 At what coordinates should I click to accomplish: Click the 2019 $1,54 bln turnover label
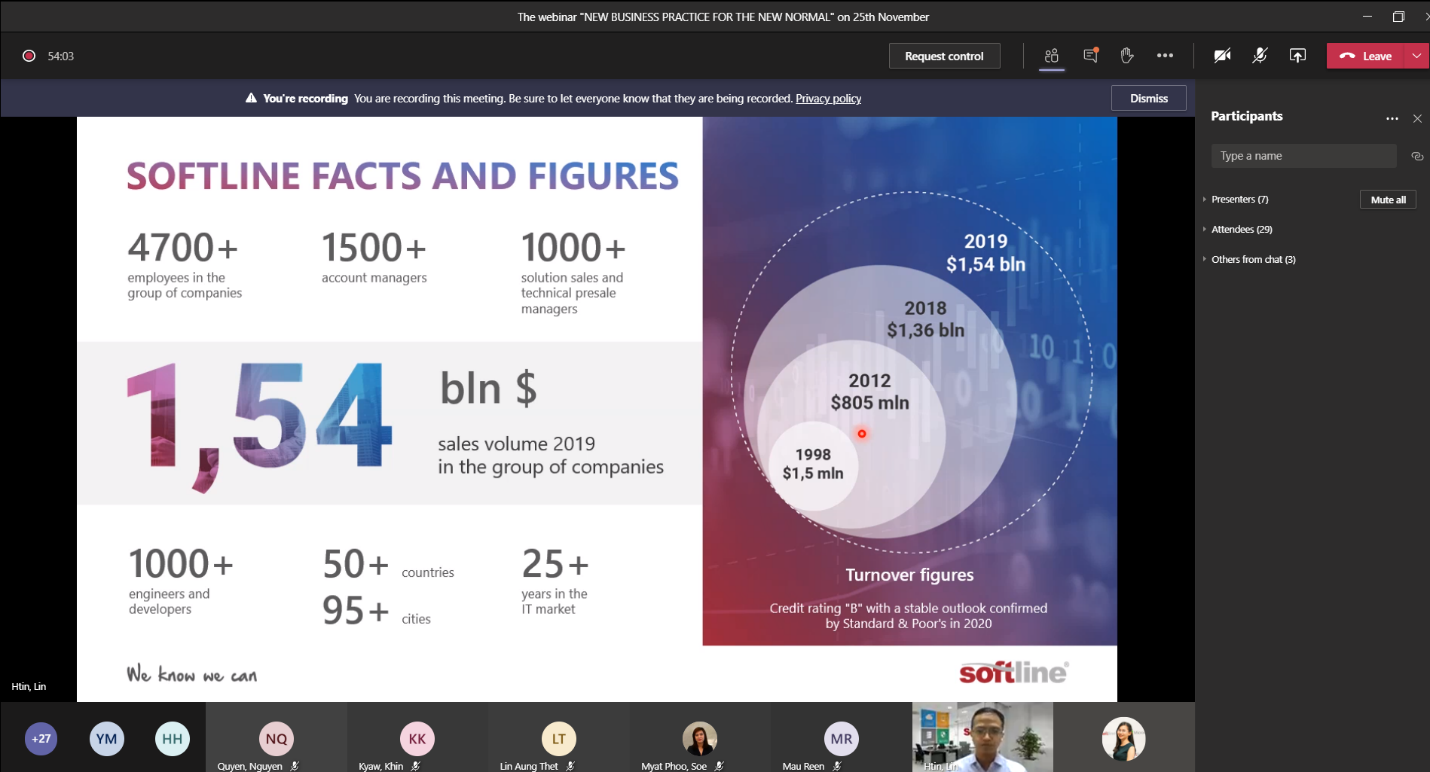[x=986, y=253]
